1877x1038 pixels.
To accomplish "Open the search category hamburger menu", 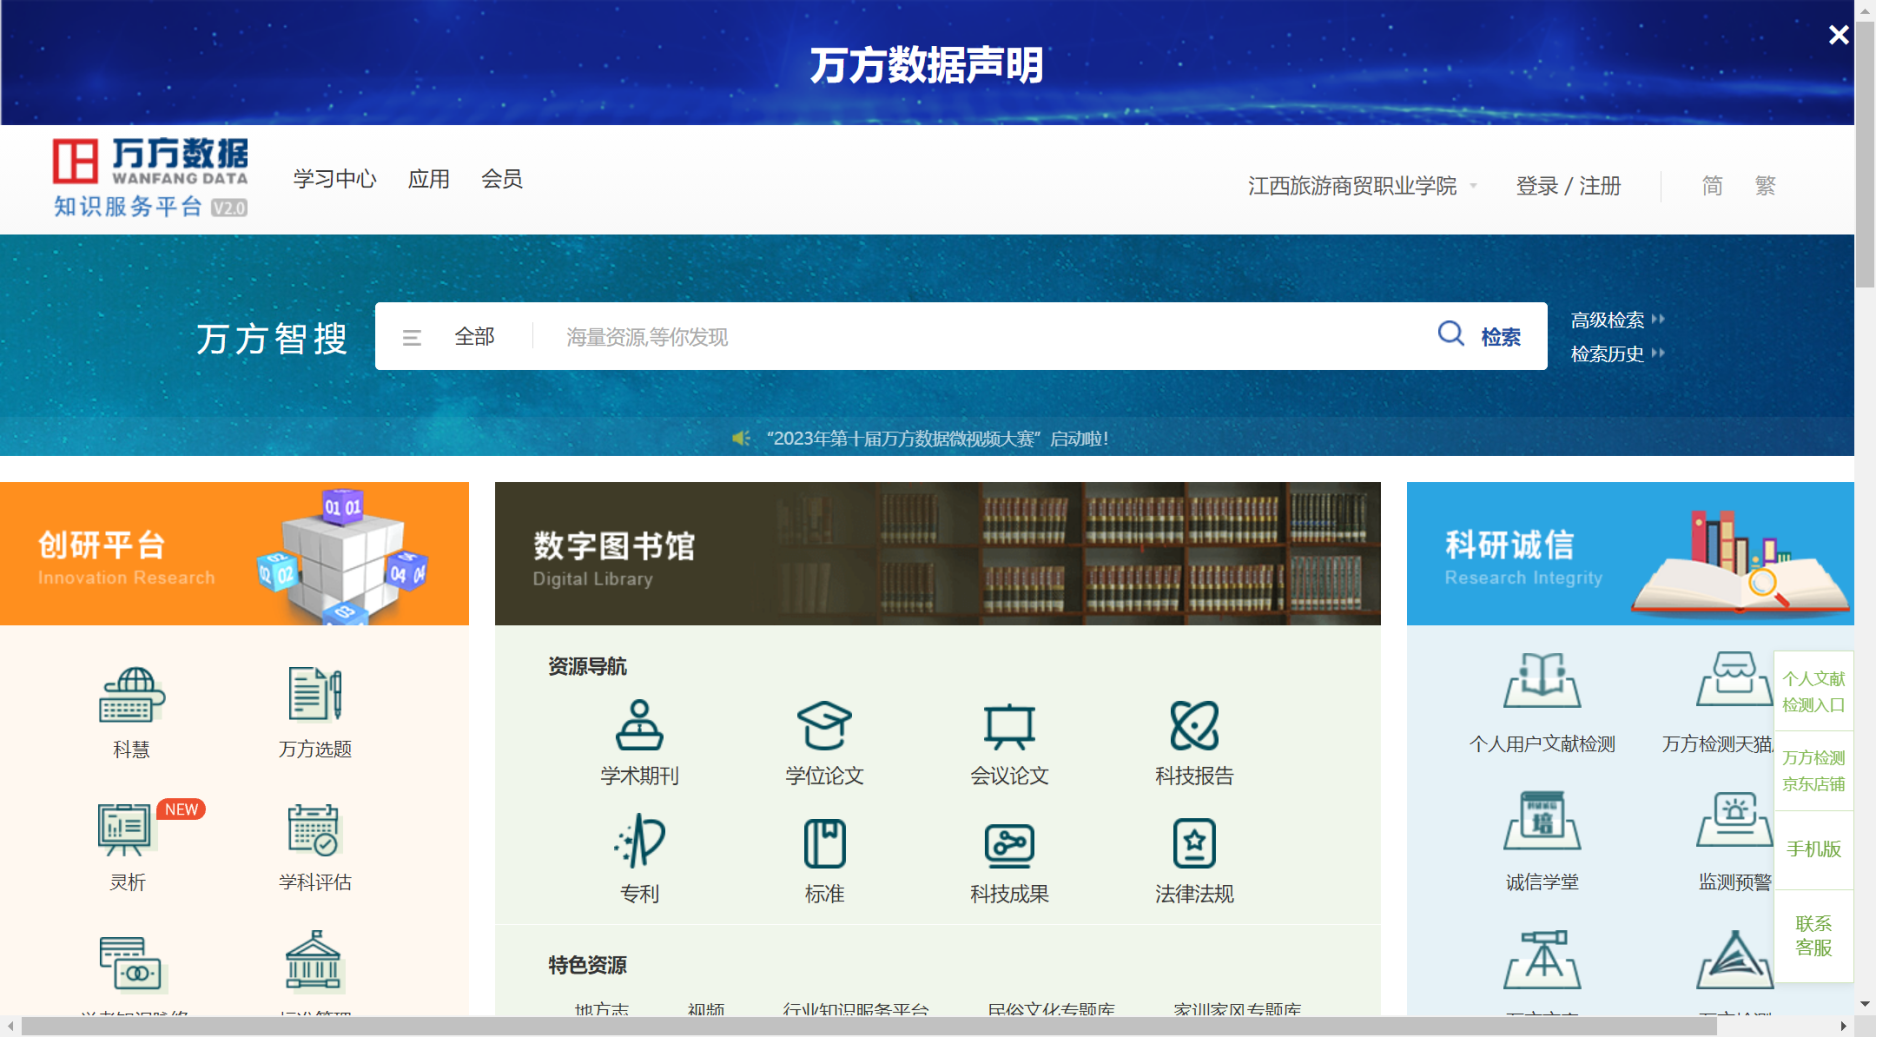I will point(411,338).
